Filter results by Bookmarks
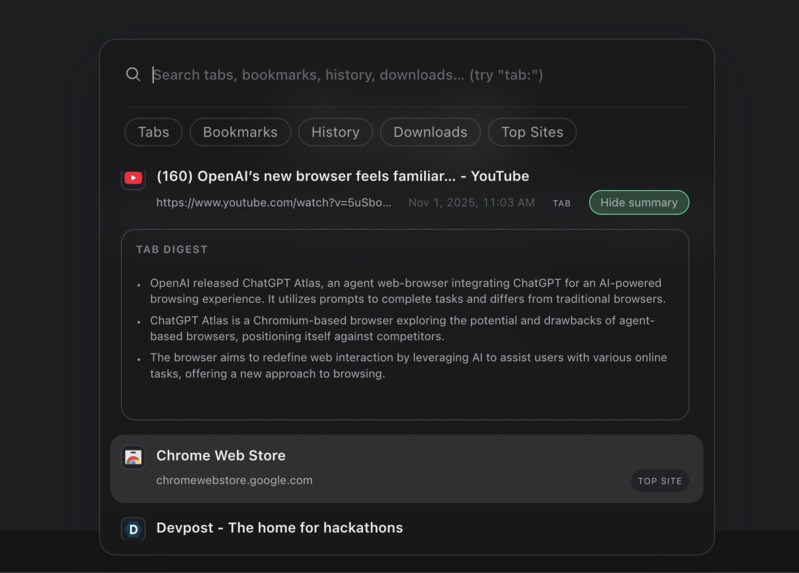Screen dimensions: 799x573 tap(240, 132)
